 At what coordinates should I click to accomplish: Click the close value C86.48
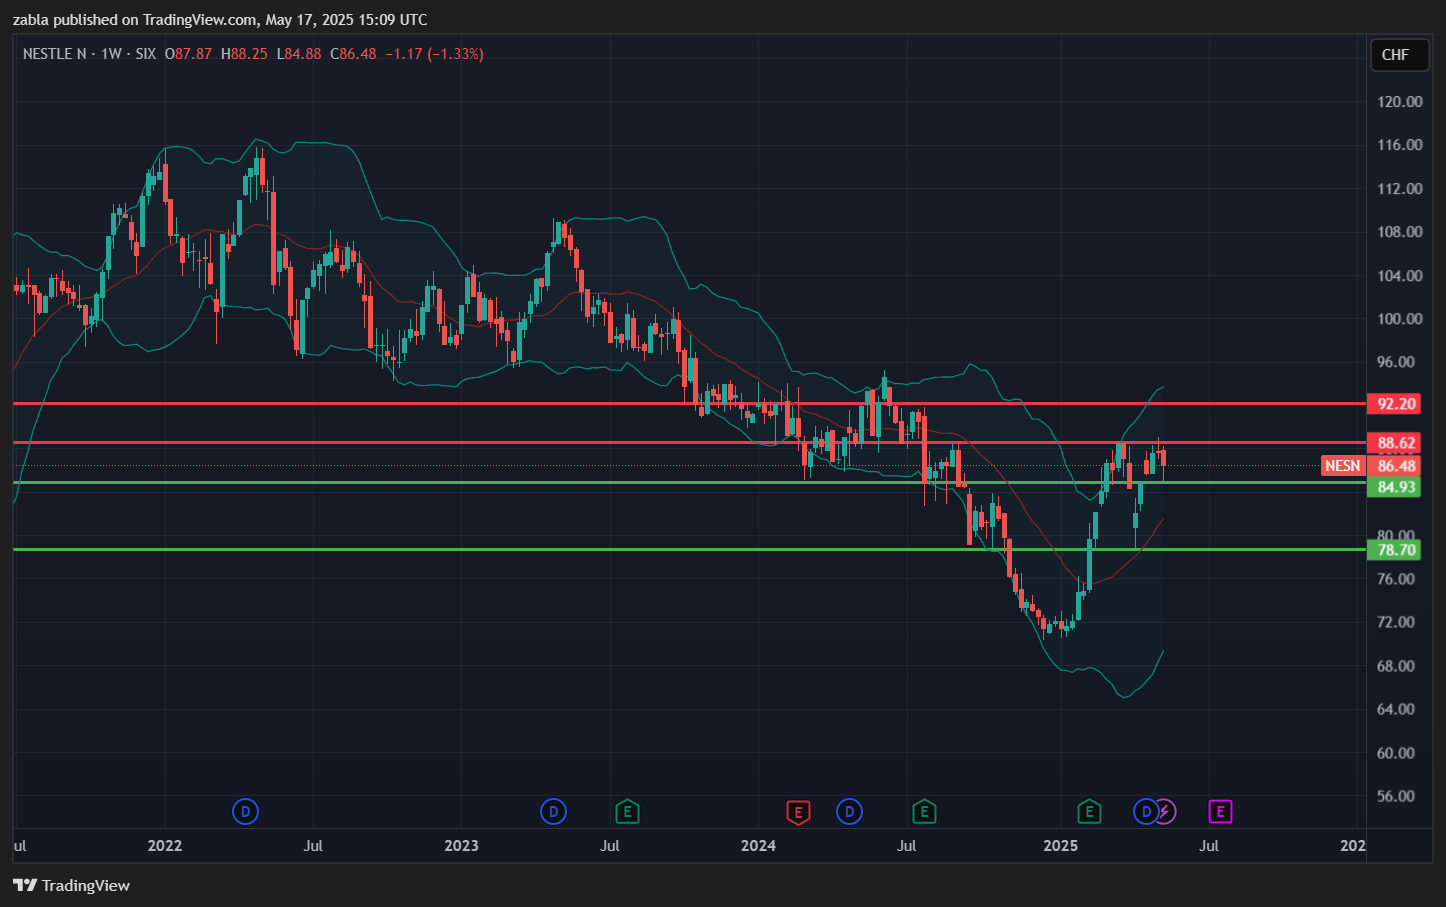coord(353,54)
